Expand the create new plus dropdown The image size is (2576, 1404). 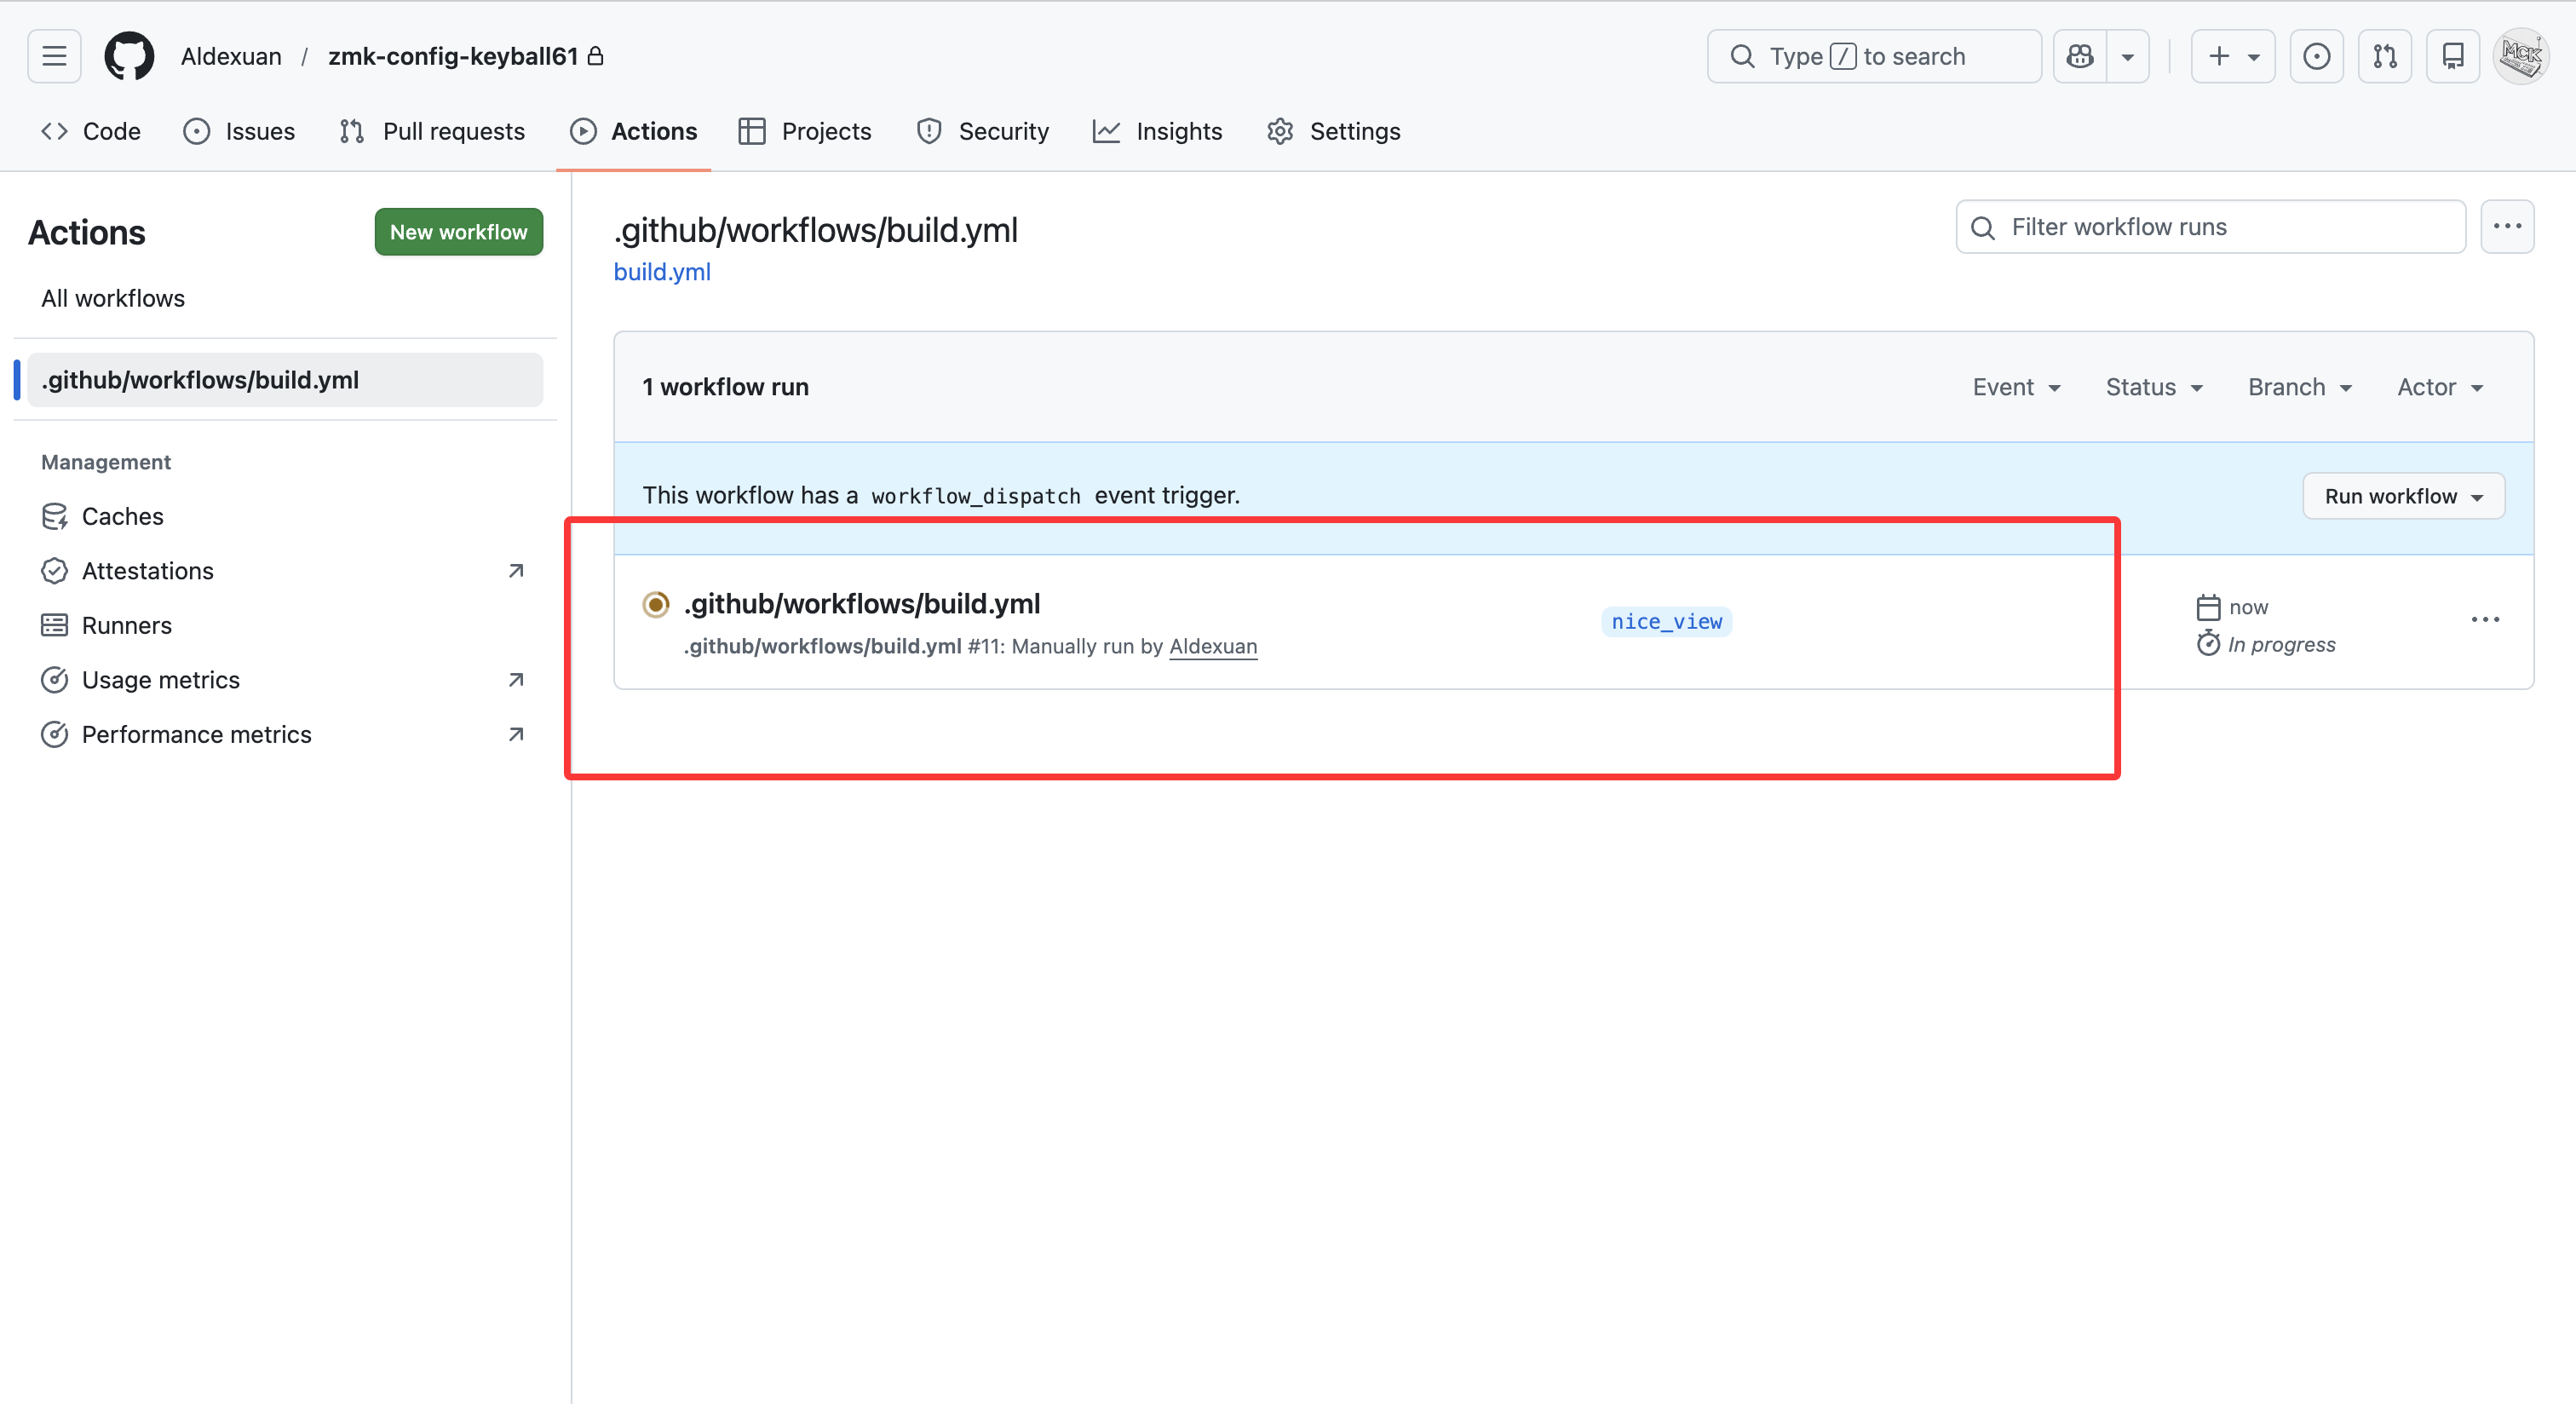2232,56
